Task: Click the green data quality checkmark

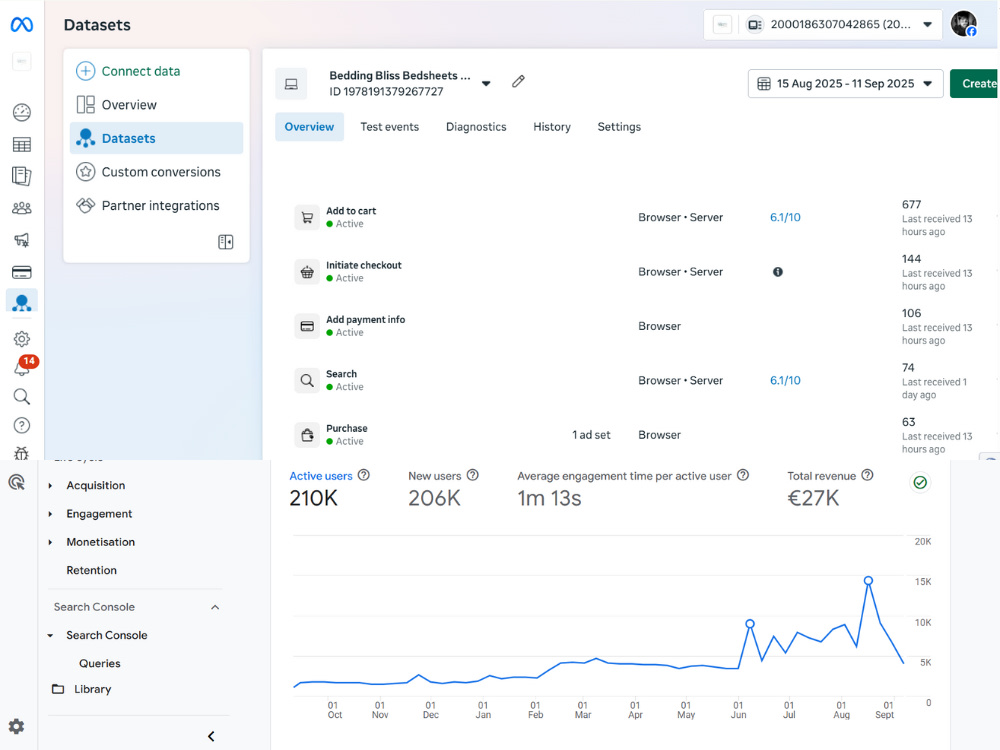Action: pos(920,482)
